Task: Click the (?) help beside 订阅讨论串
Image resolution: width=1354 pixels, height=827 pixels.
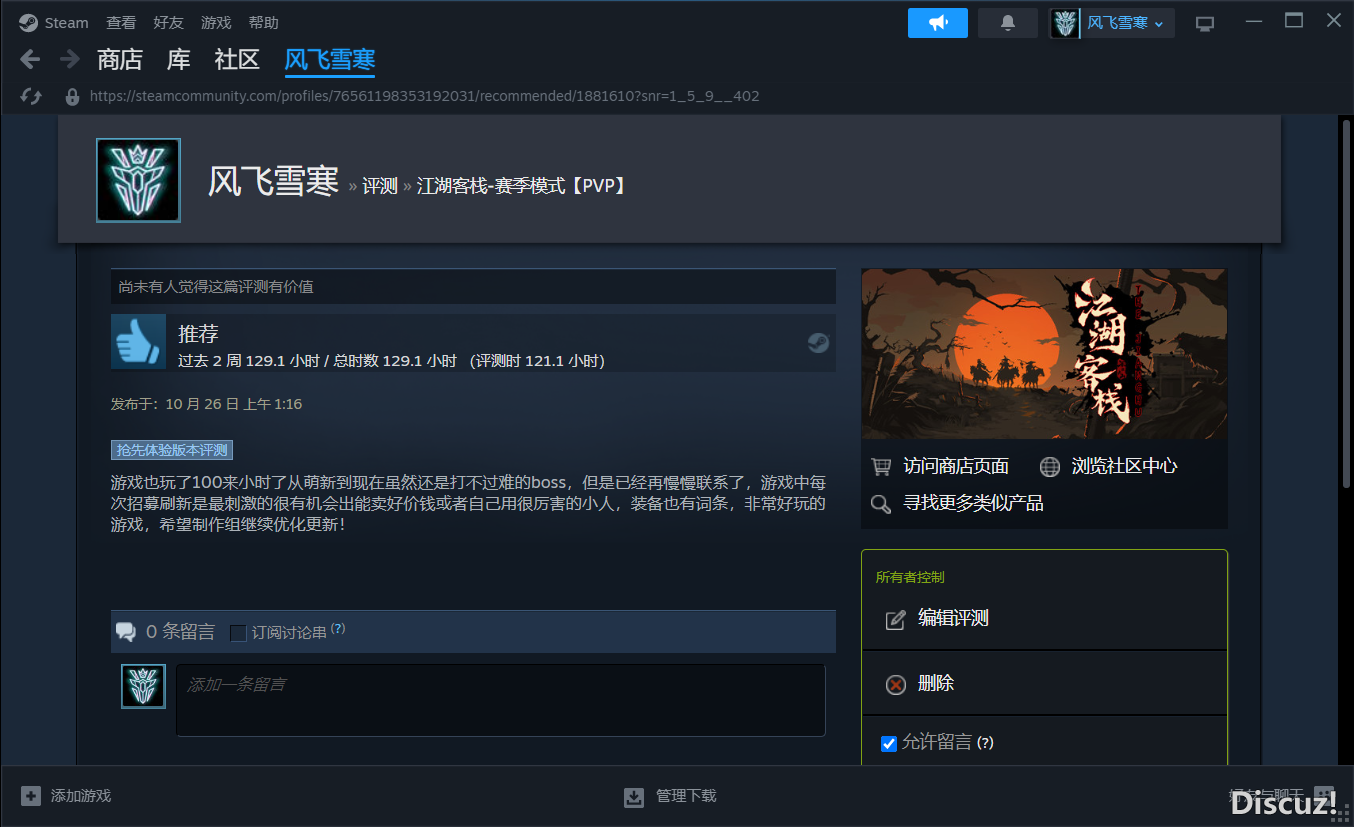Action: (x=338, y=629)
